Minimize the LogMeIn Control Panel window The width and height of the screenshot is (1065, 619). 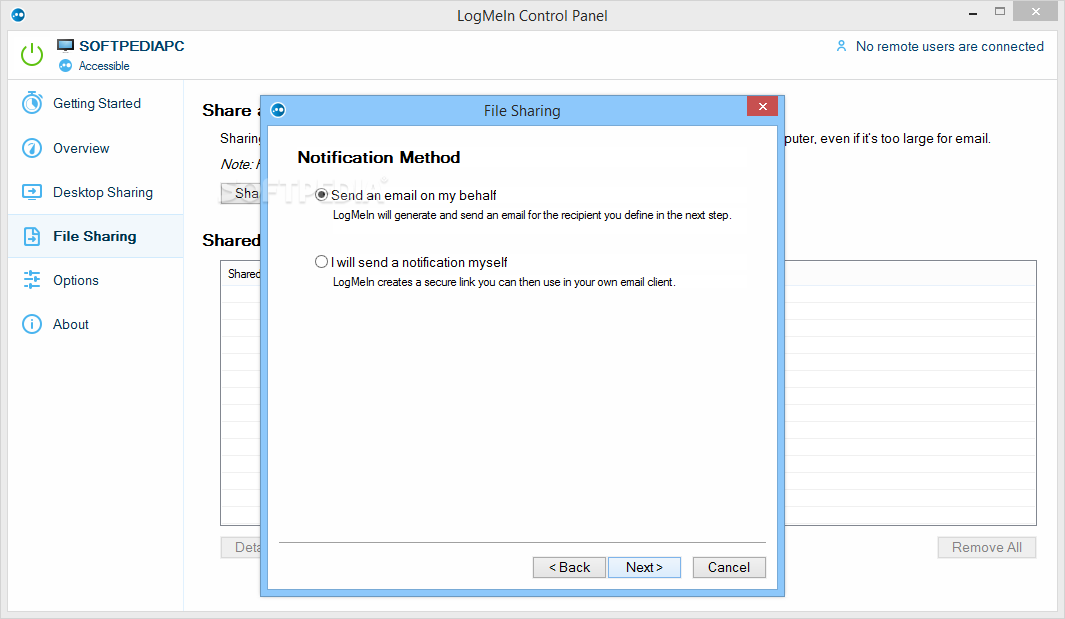(x=973, y=12)
